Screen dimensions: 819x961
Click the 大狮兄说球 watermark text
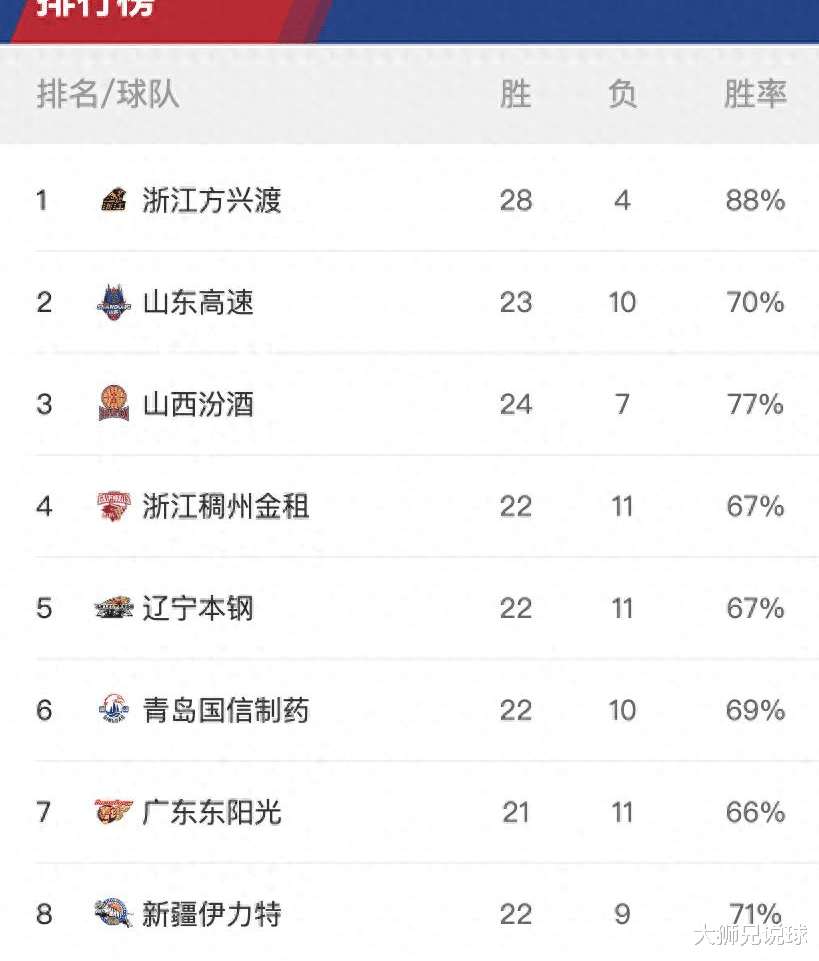click(x=752, y=935)
